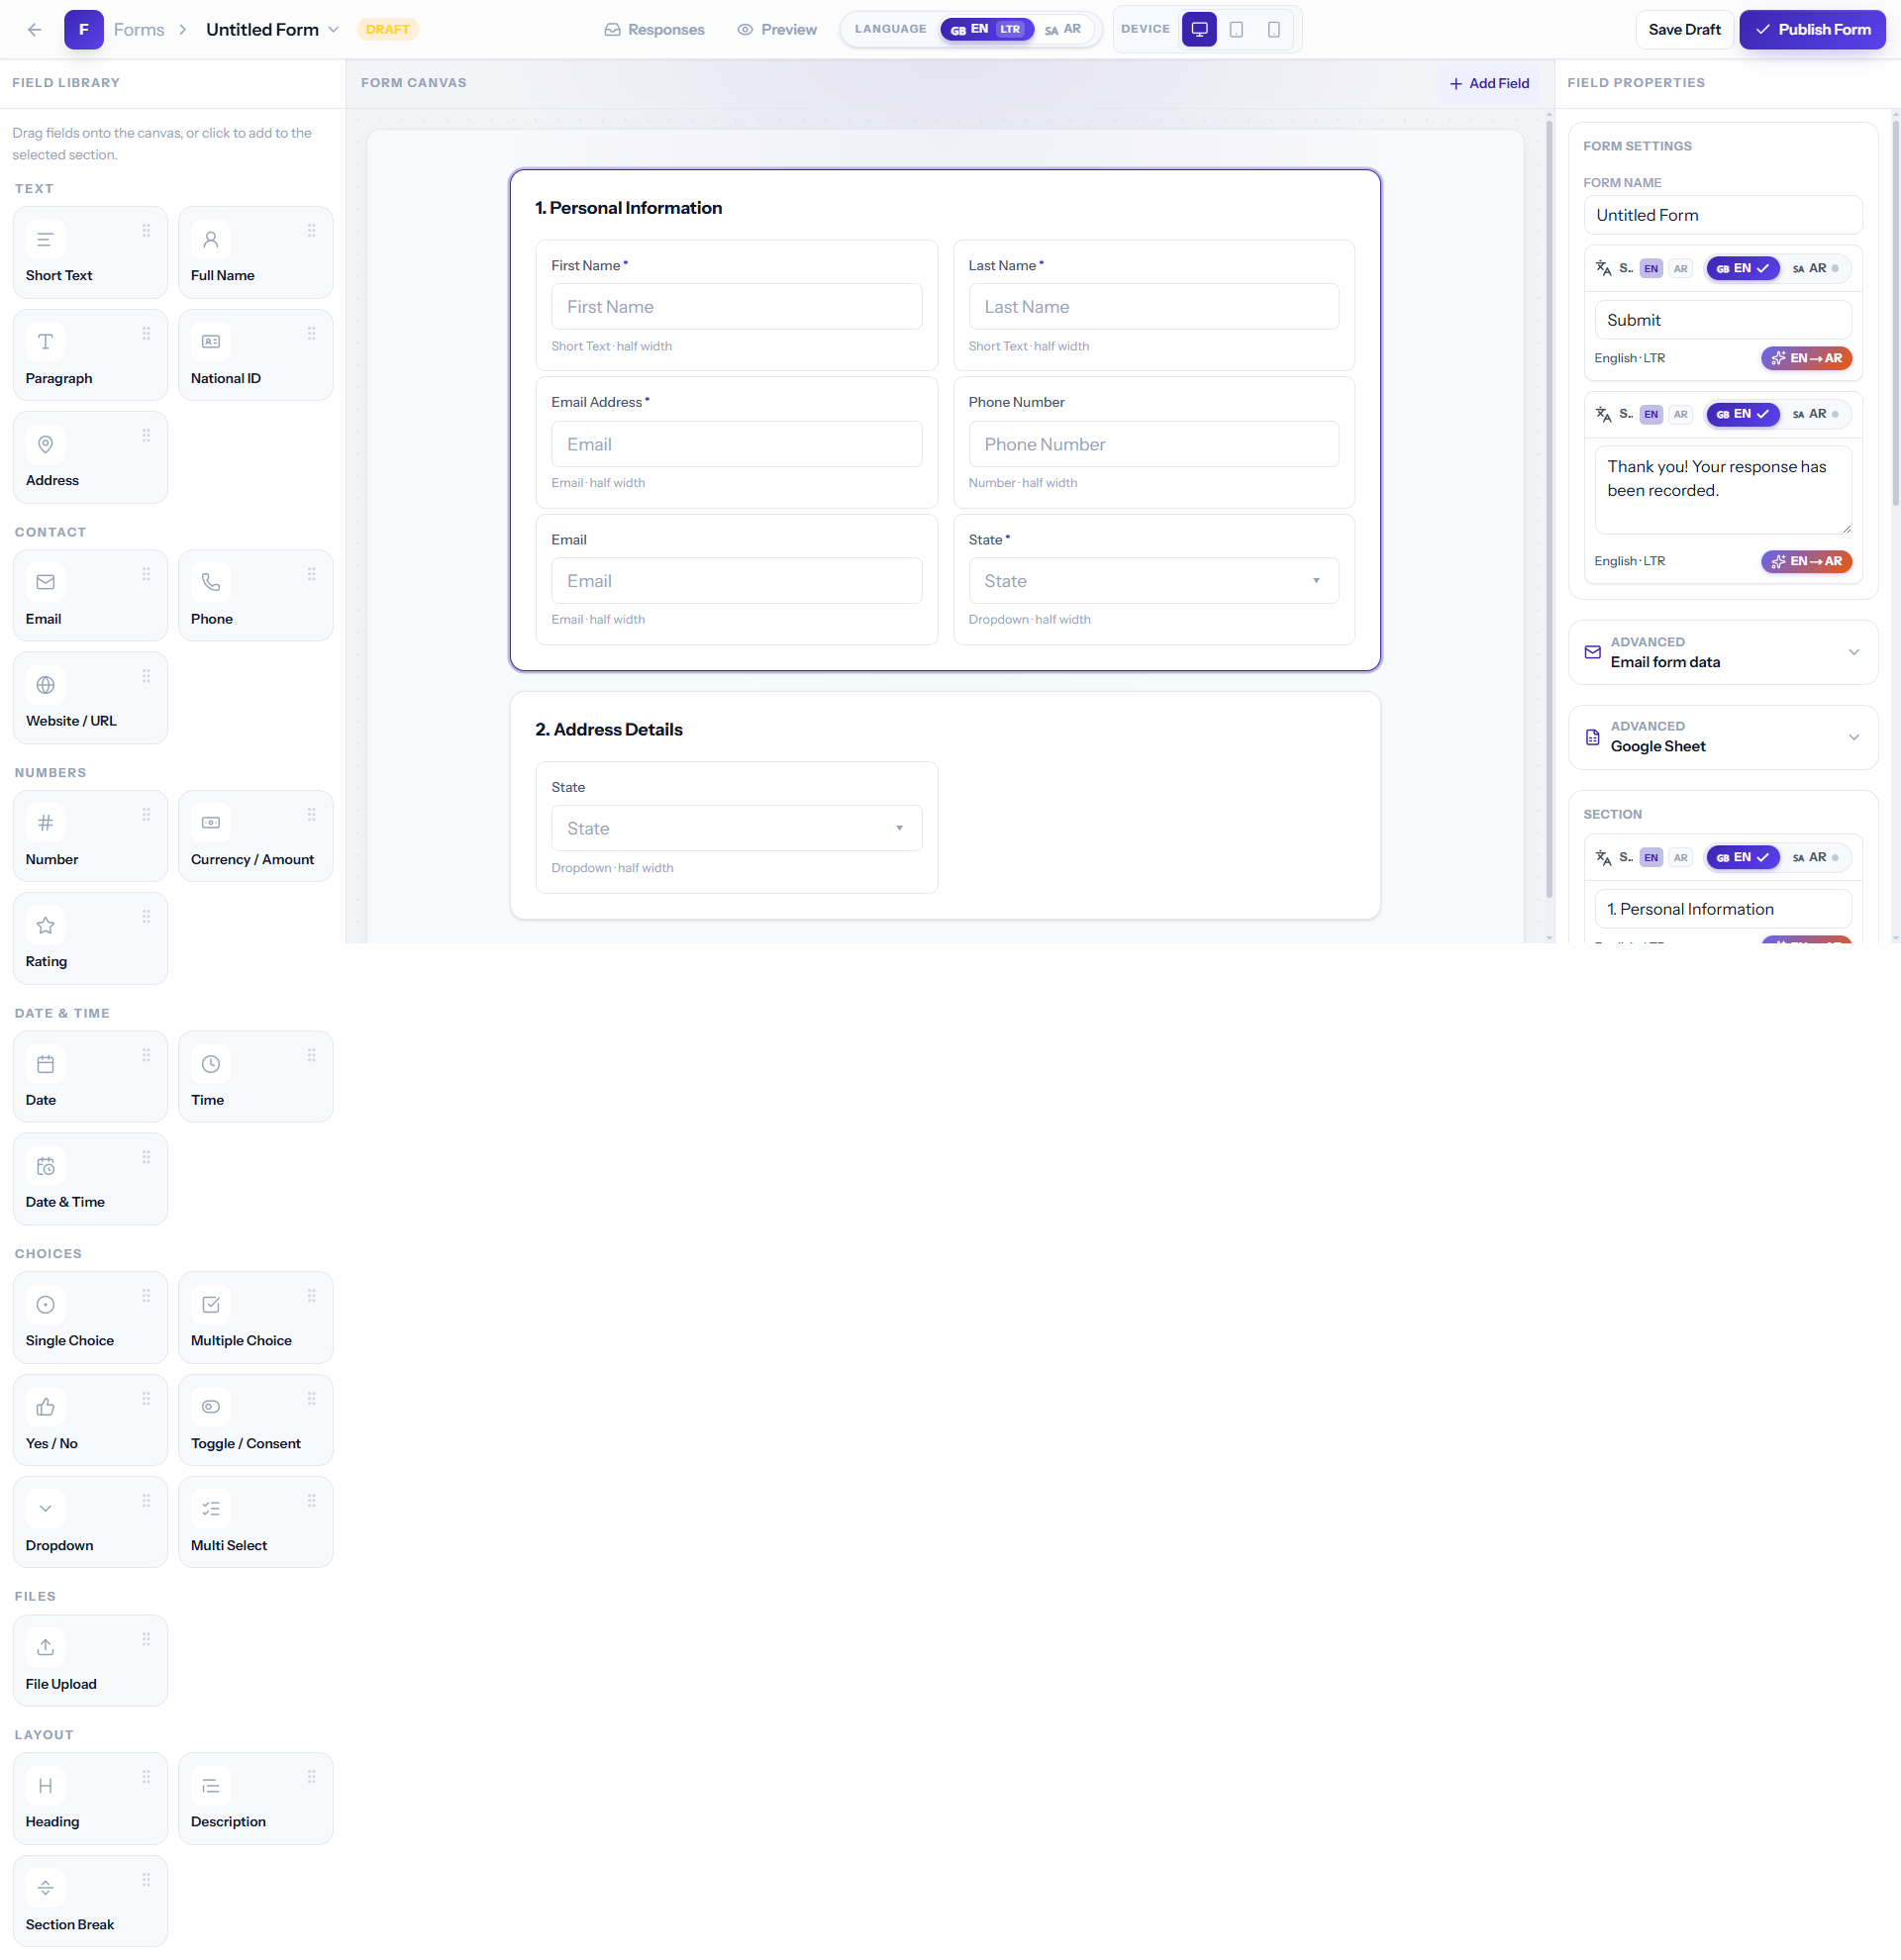This screenshot has width=1901, height=1960.
Task: Add a File Upload field
Action: (90, 1661)
